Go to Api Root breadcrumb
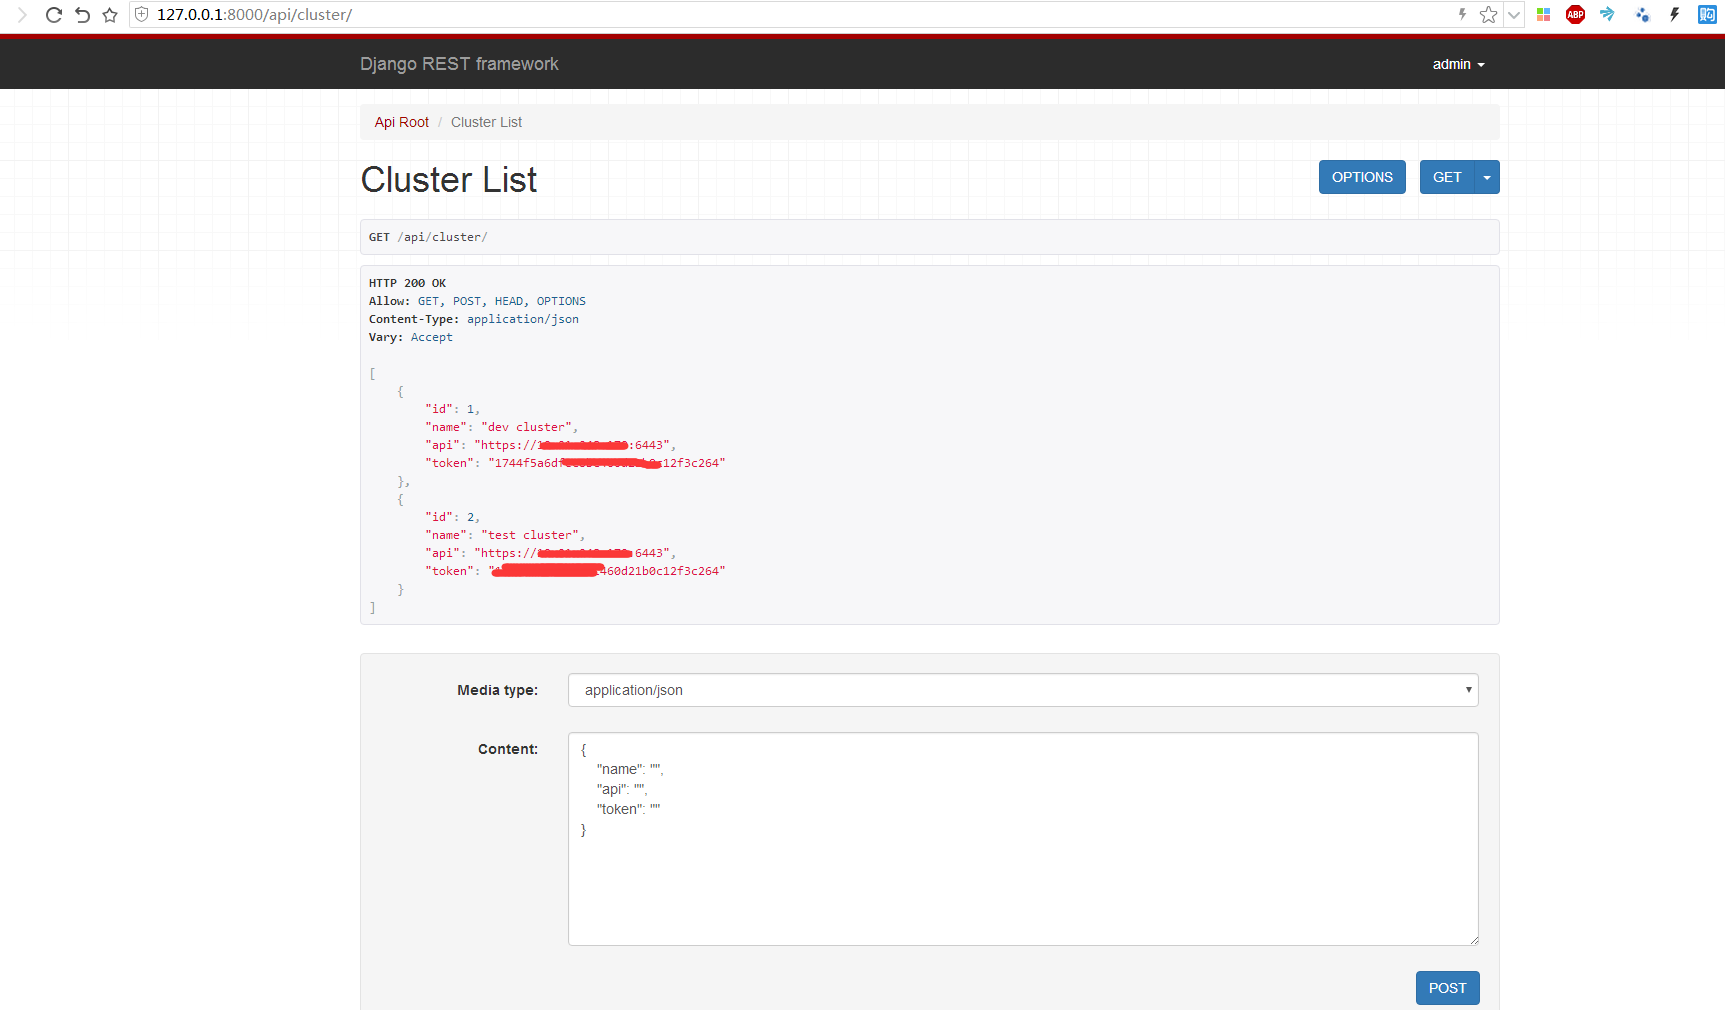The height and width of the screenshot is (1010, 1725). coord(401,122)
